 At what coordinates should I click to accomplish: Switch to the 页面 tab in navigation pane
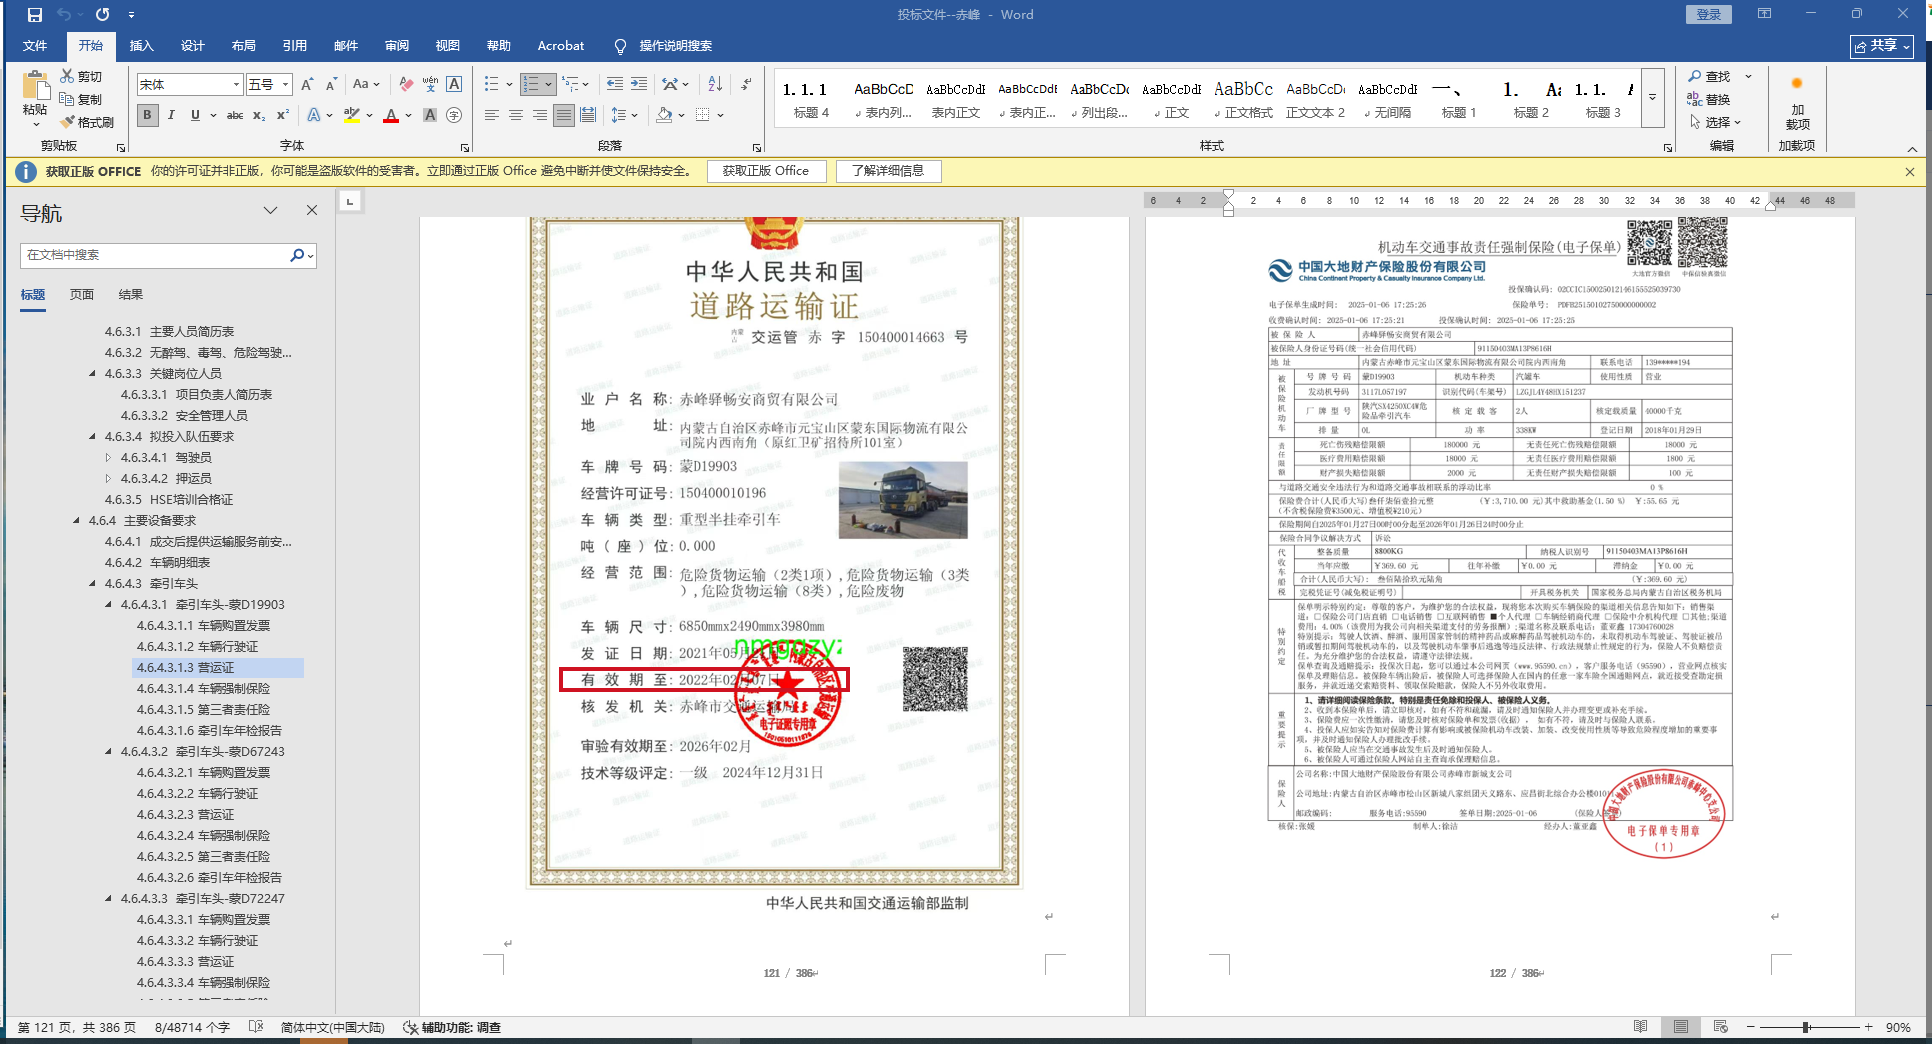pos(82,295)
